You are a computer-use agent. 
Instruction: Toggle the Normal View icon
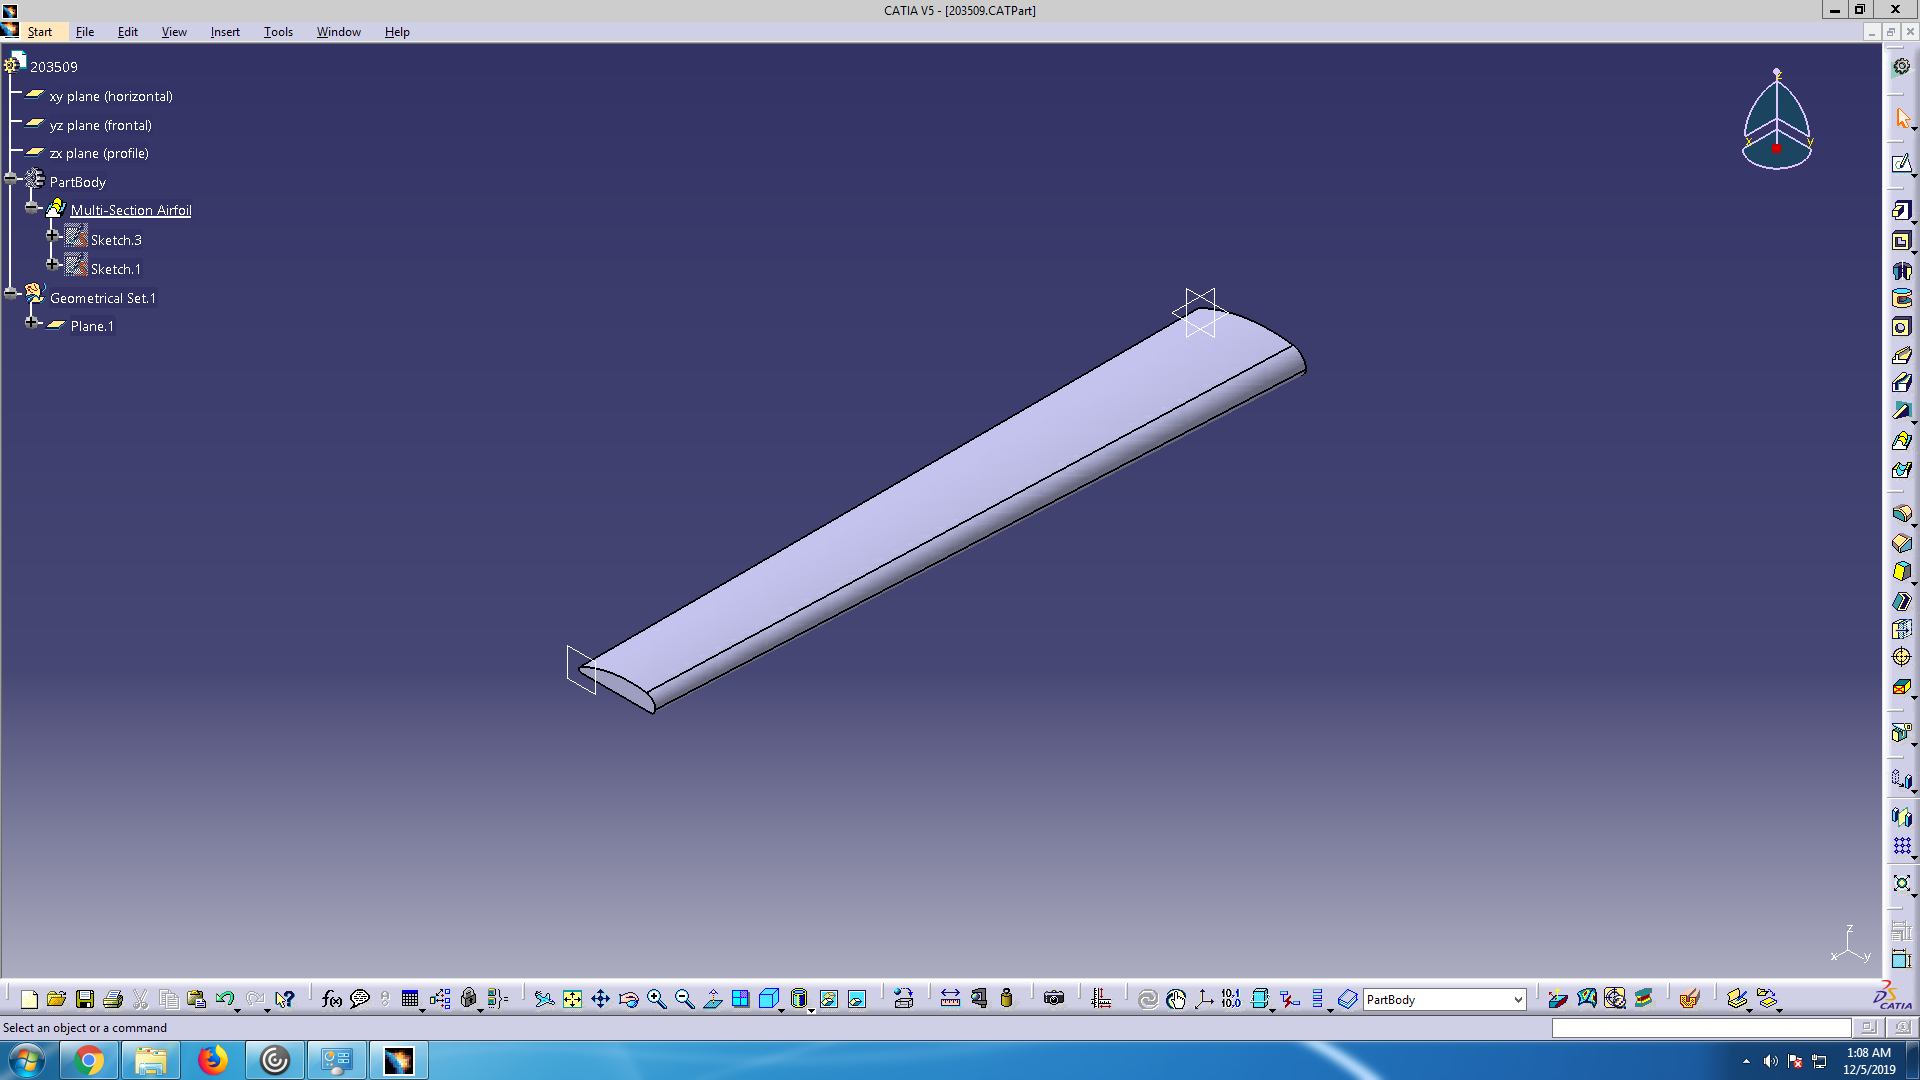pyautogui.click(x=712, y=999)
